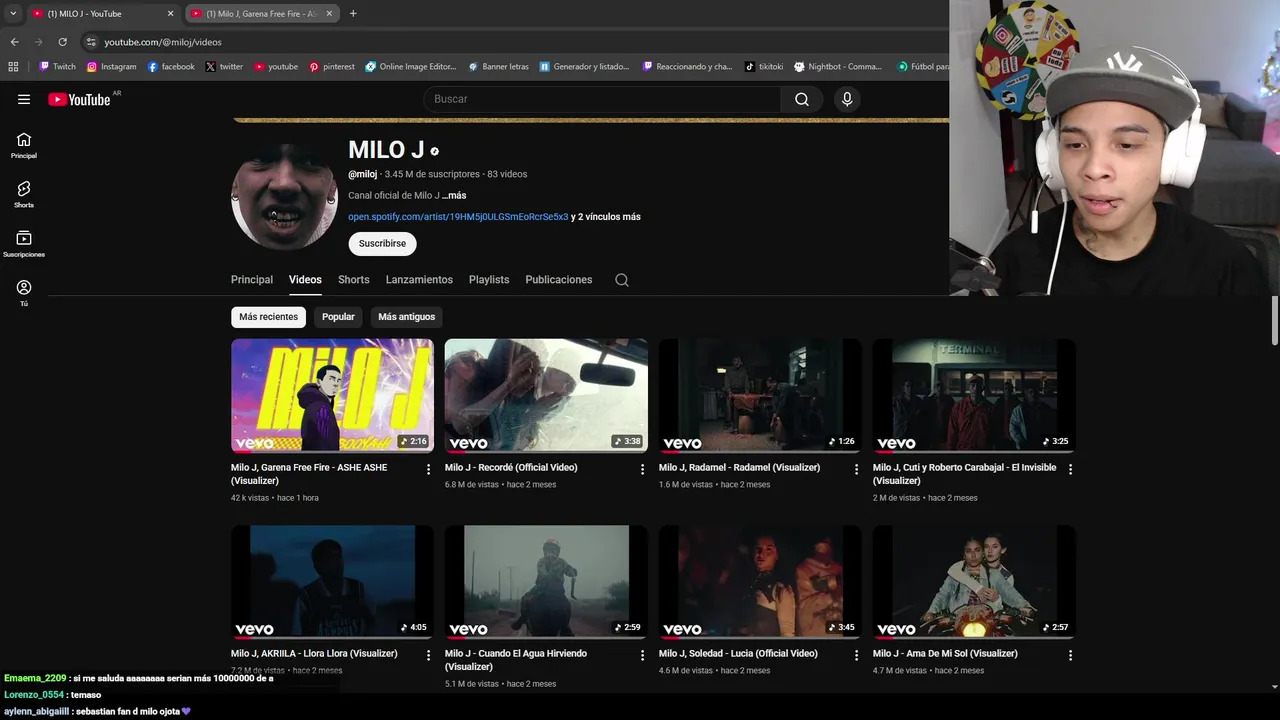Open the Instagram bookmark

click(111, 67)
